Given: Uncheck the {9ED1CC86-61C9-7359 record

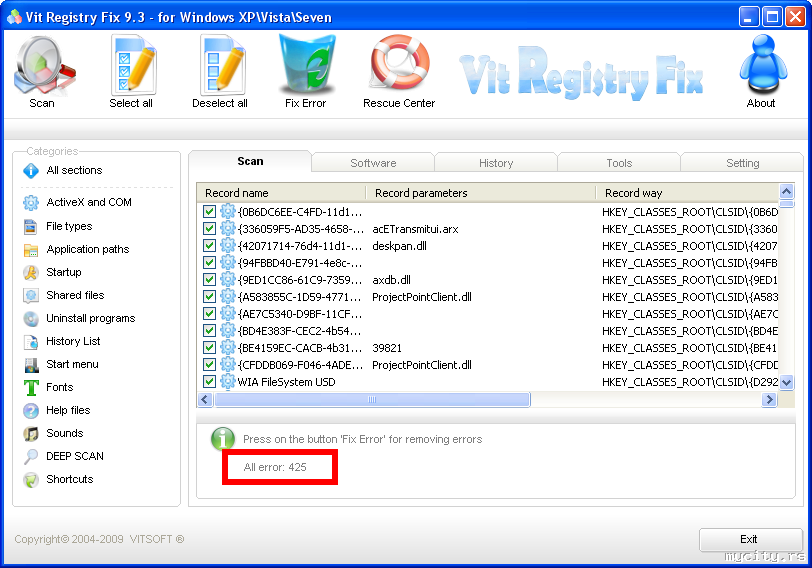Looking at the screenshot, I should 209,280.
